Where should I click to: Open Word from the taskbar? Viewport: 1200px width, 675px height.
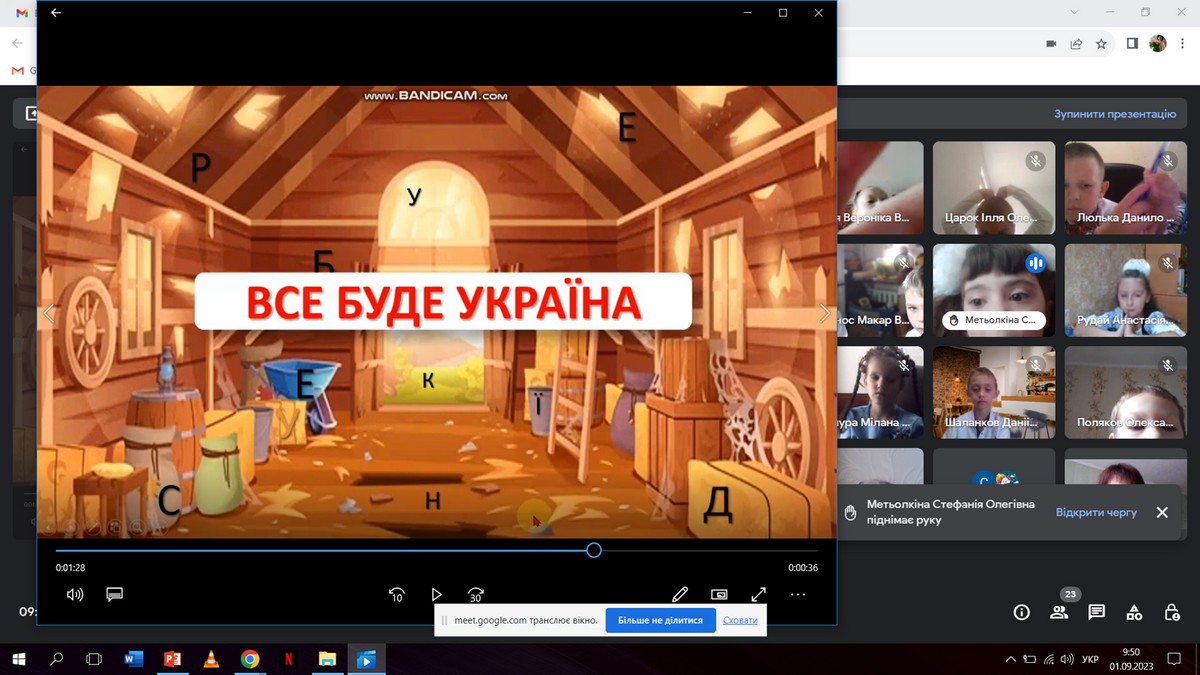pyautogui.click(x=133, y=659)
